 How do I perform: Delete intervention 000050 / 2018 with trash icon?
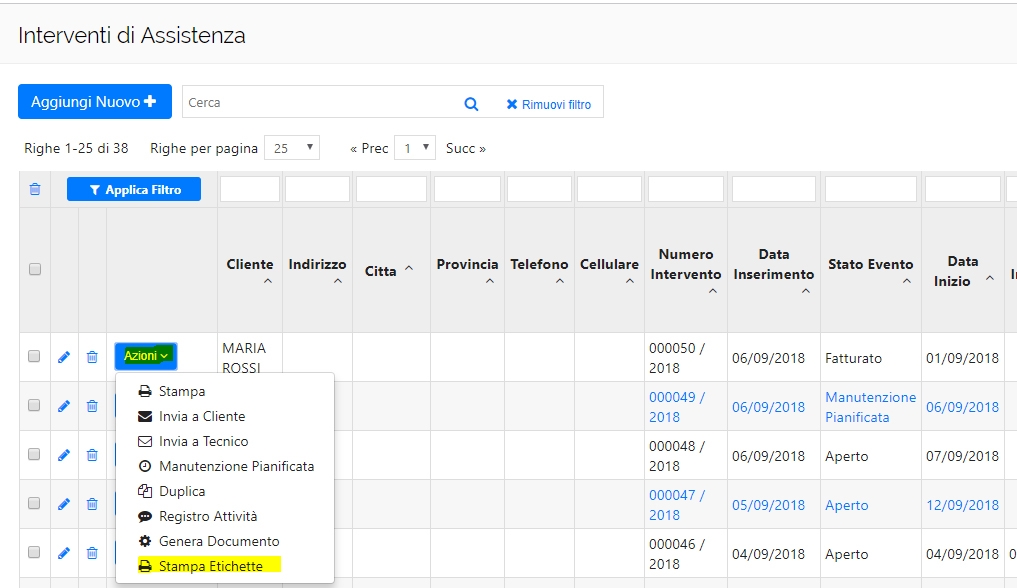coord(92,357)
